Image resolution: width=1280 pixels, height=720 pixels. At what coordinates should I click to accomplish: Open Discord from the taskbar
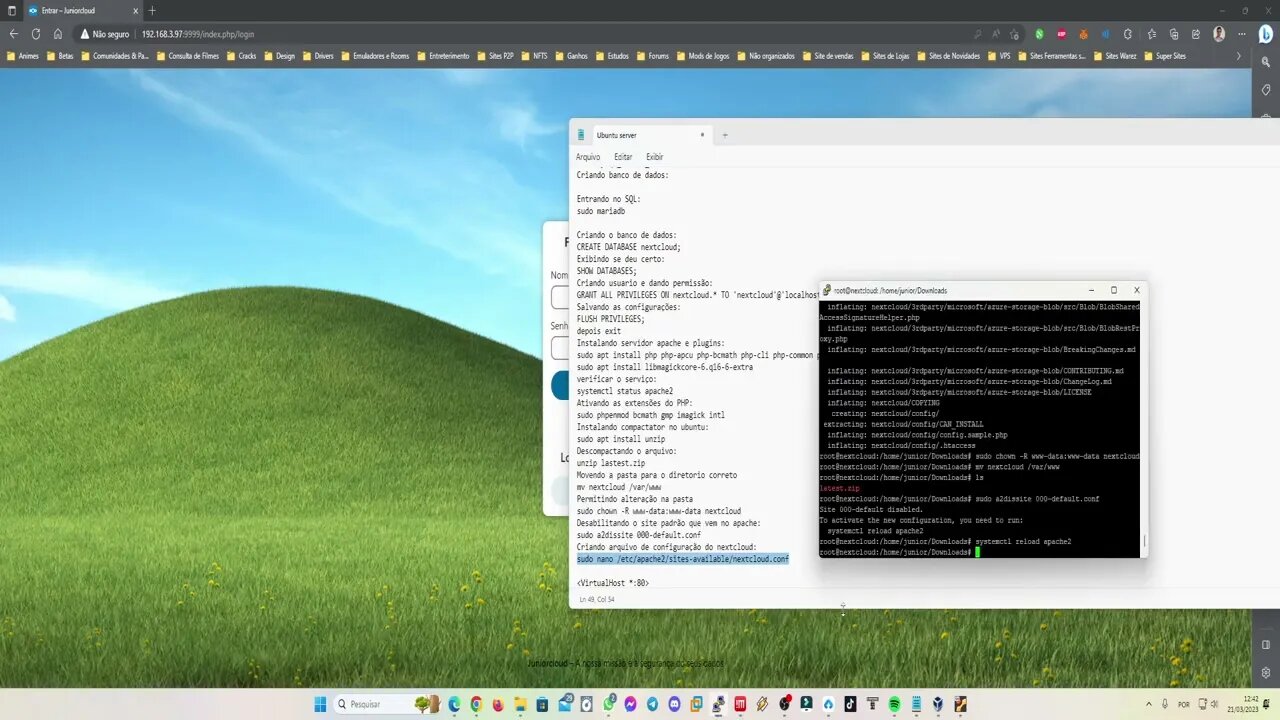(x=674, y=704)
